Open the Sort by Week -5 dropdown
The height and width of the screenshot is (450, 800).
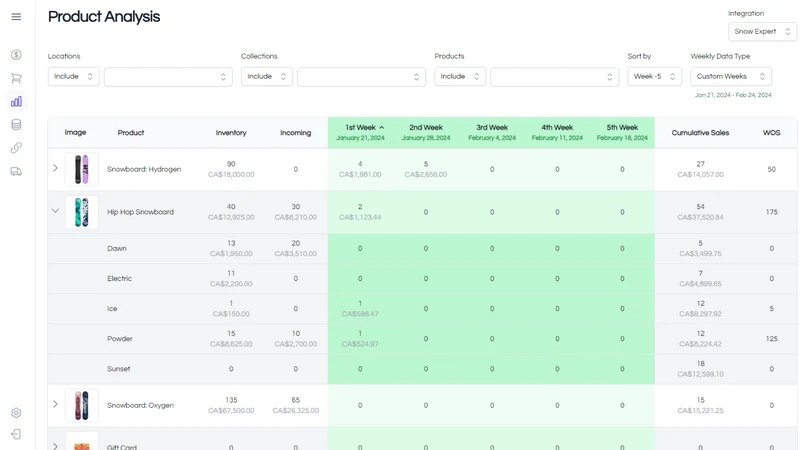655,77
